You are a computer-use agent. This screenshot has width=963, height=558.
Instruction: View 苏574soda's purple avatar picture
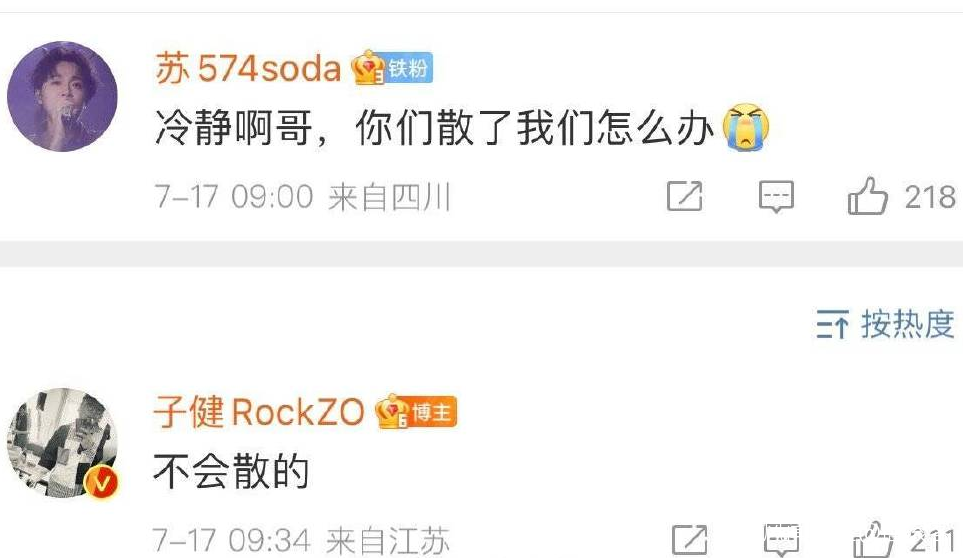click(62, 96)
